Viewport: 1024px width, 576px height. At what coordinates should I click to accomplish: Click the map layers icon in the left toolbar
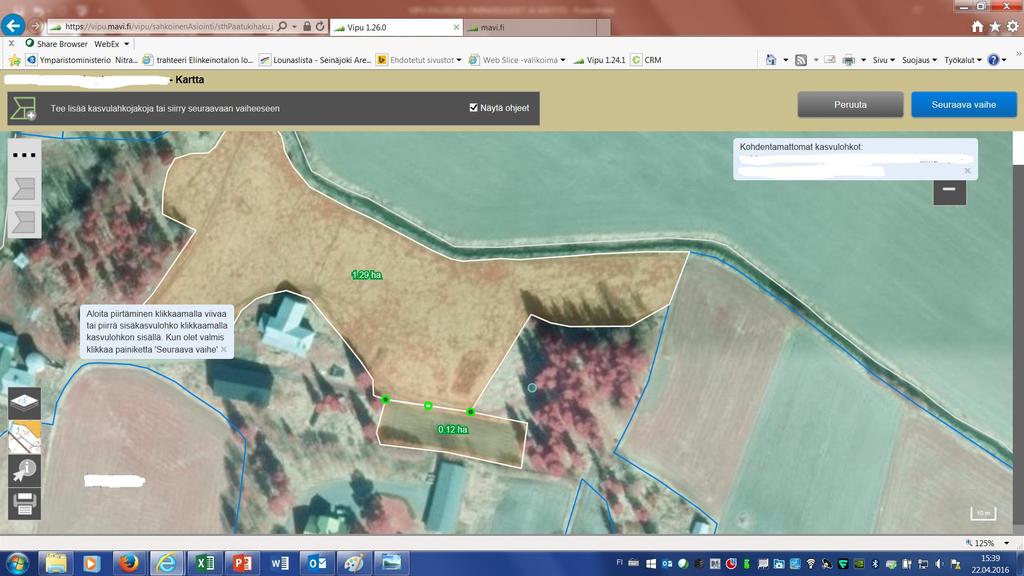coord(24,402)
